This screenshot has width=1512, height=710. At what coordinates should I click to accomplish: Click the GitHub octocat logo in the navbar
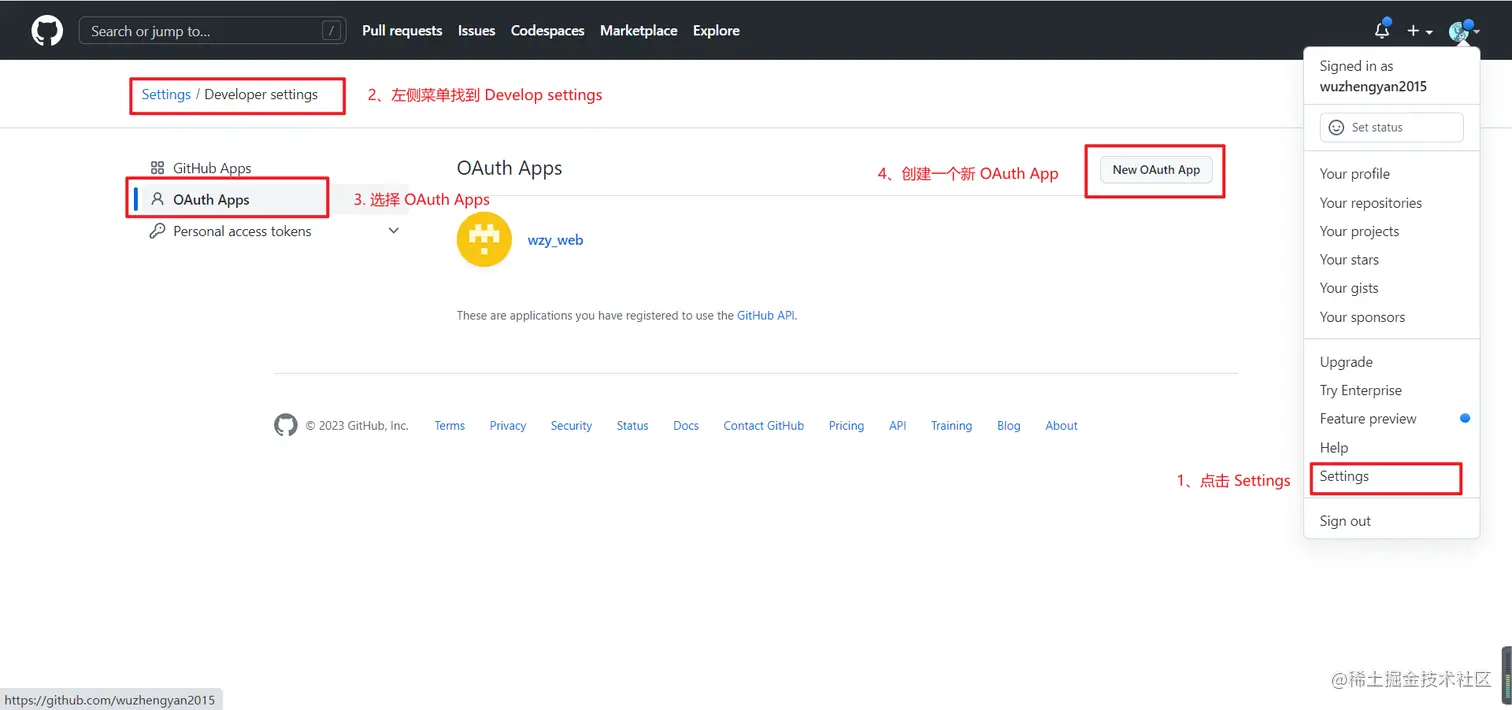[46, 30]
